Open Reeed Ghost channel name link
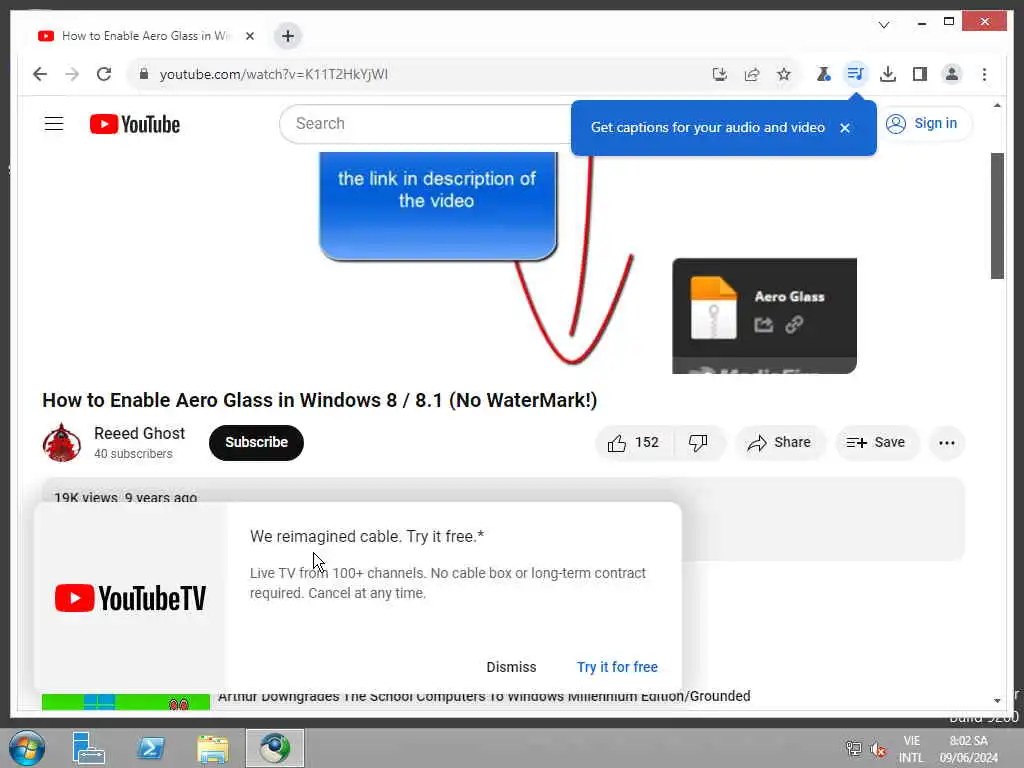The image size is (1024, 768). point(139,434)
